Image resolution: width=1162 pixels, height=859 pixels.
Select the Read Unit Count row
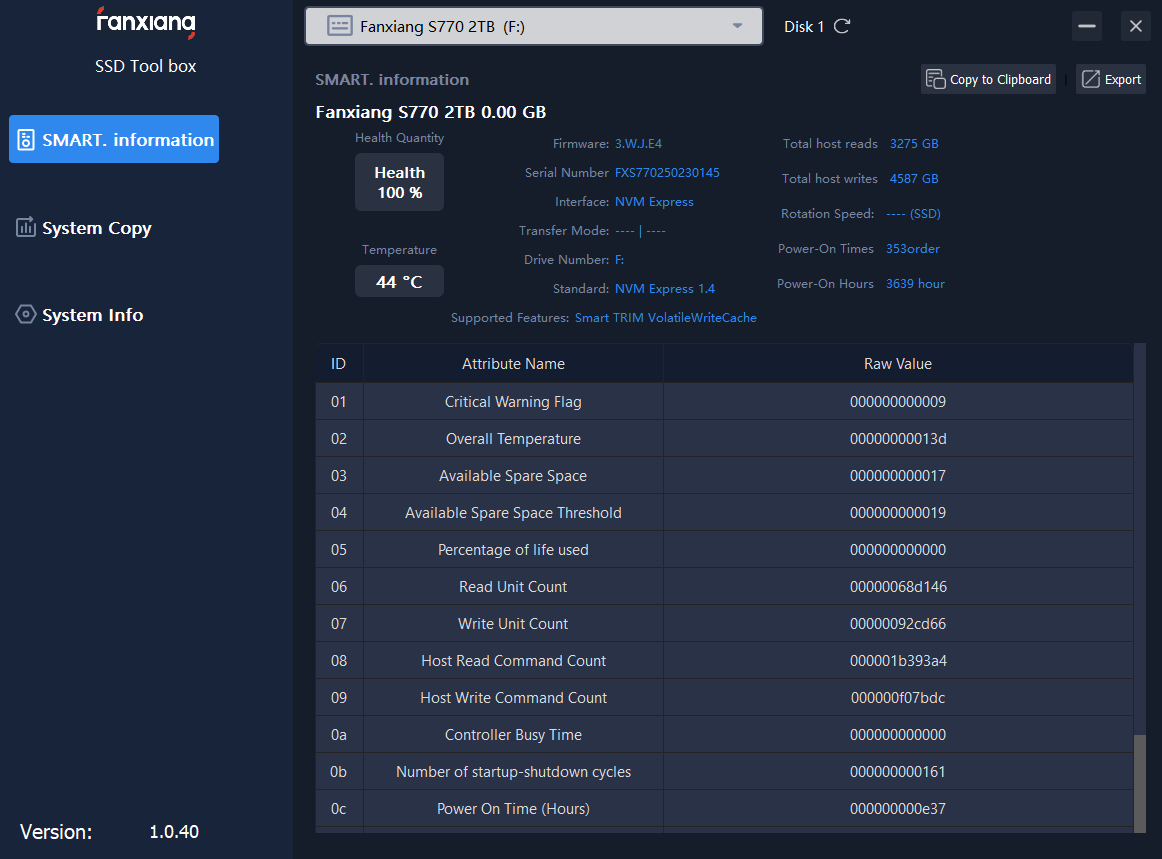tap(725, 587)
